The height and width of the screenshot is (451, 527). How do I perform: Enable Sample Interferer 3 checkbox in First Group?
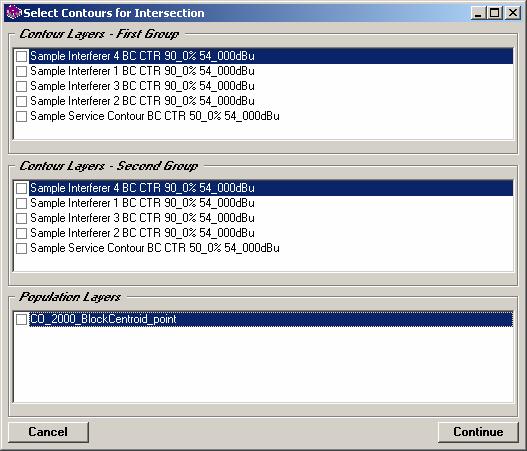click(x=22, y=86)
